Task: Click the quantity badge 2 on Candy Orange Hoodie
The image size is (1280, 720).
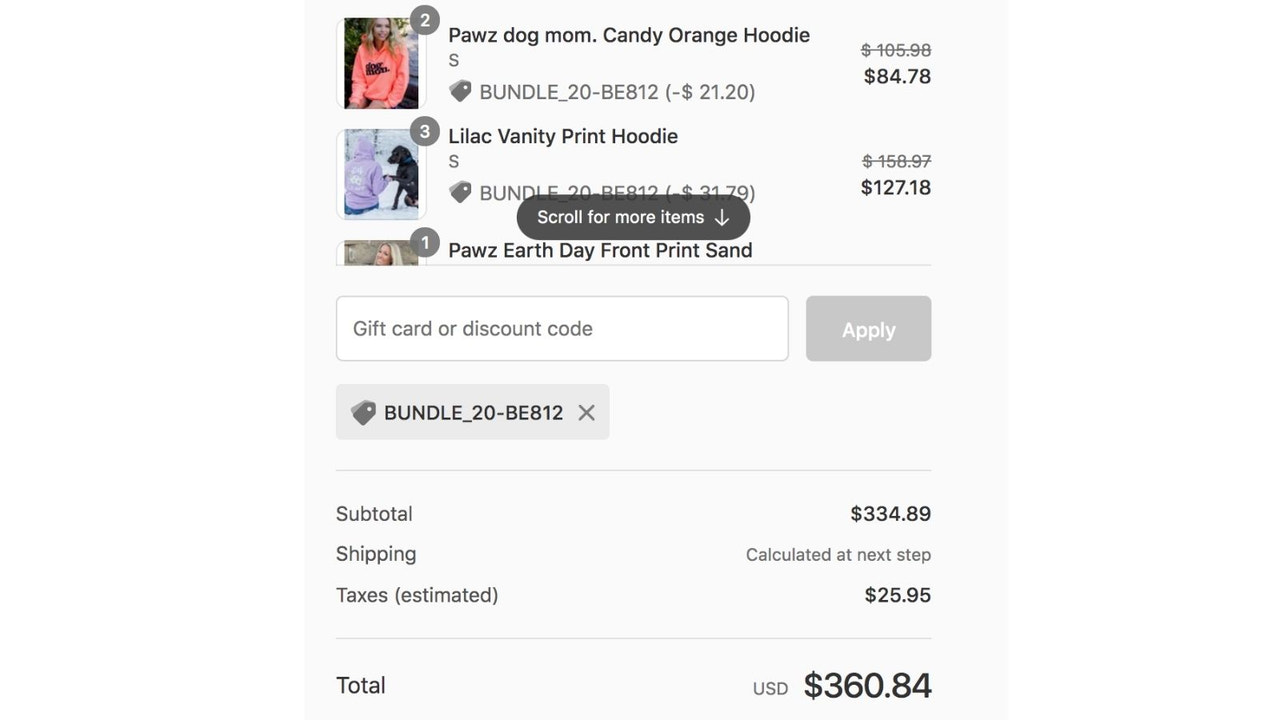Action: 425,19
